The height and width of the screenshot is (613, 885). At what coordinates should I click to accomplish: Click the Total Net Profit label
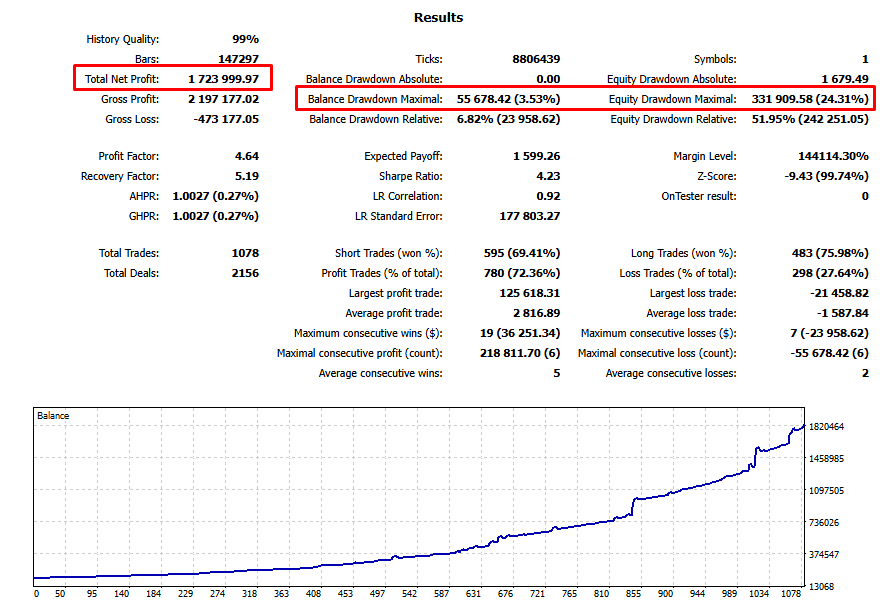click(122, 79)
